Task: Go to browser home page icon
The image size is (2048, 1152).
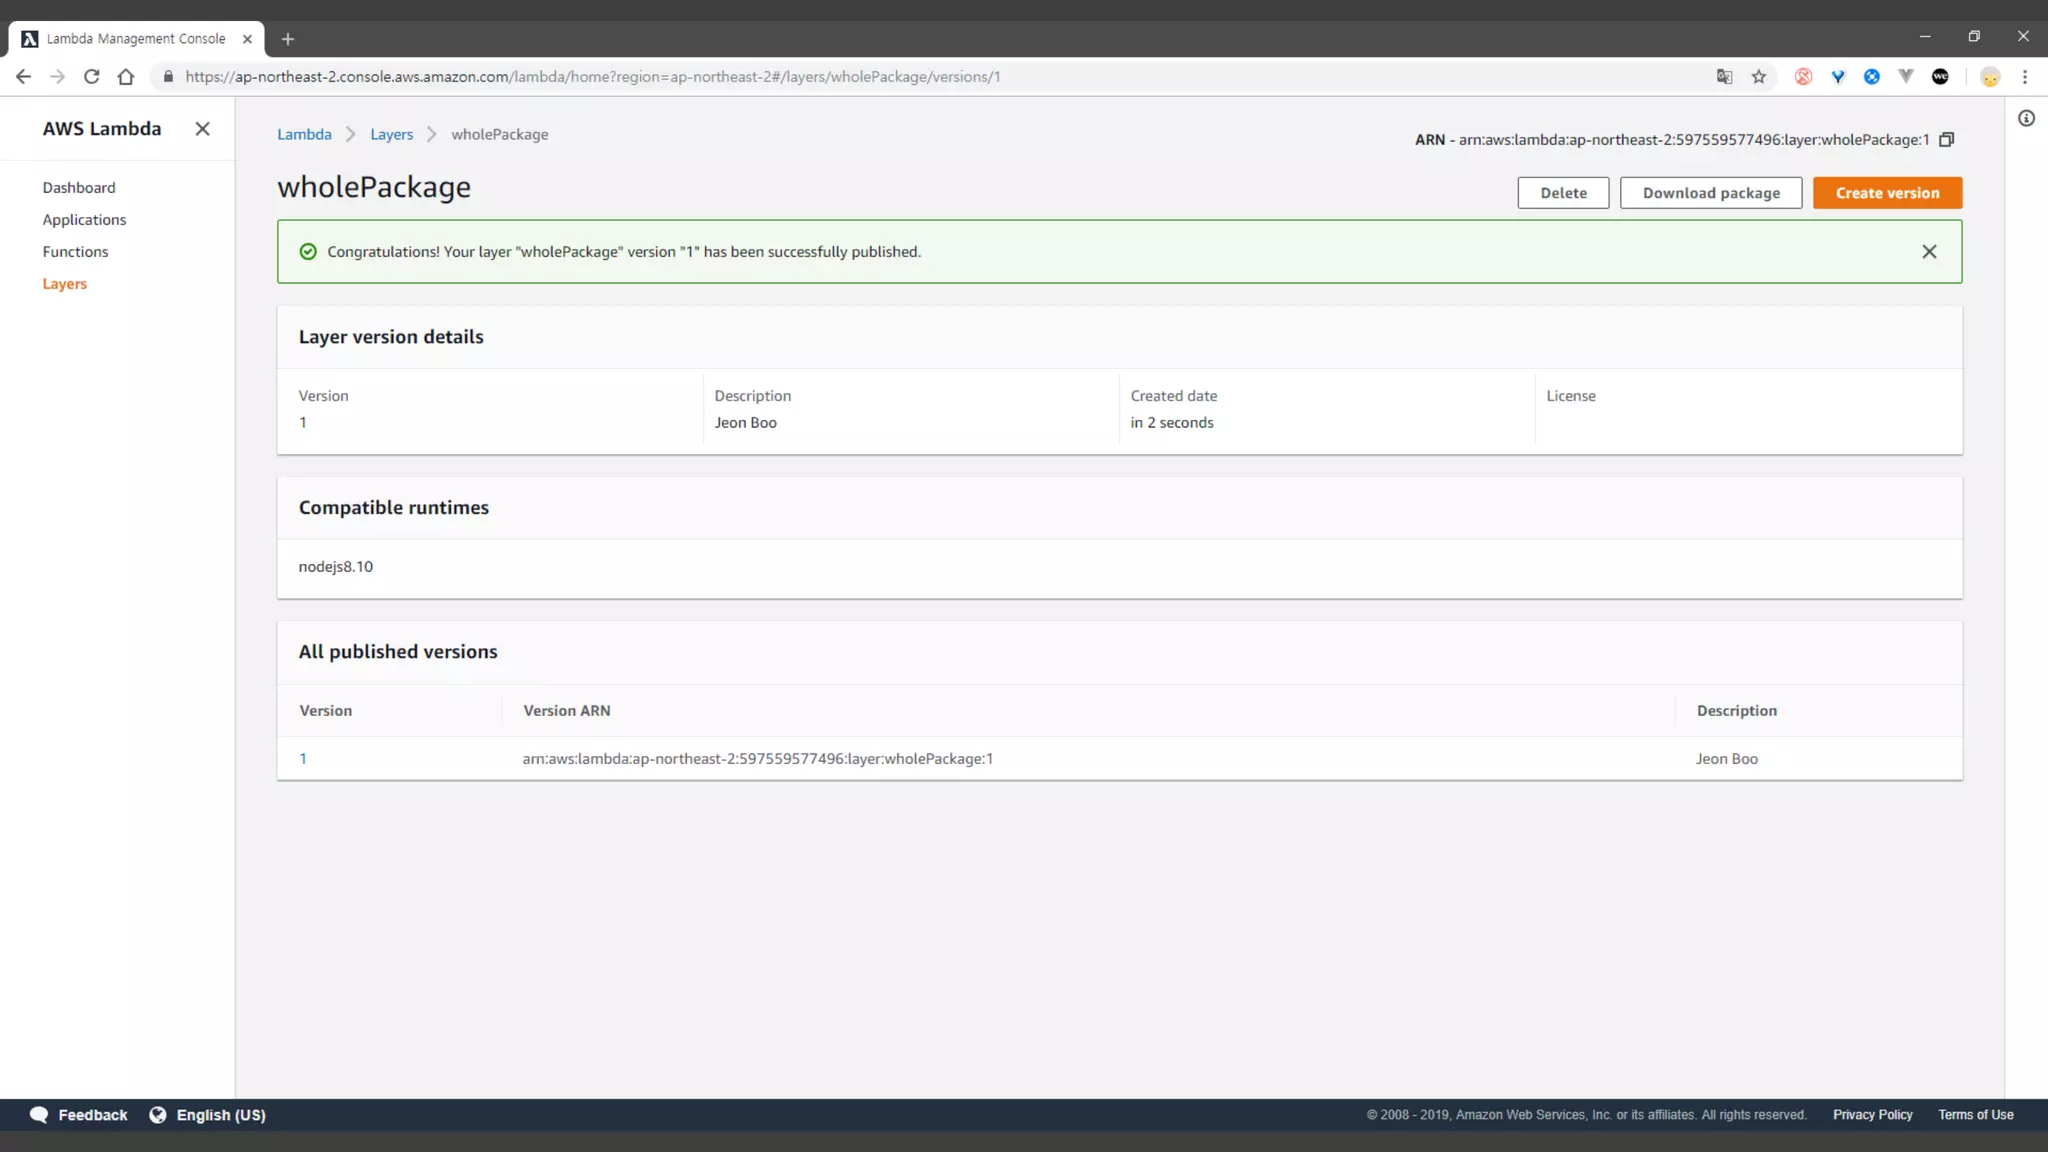Action: point(126,77)
